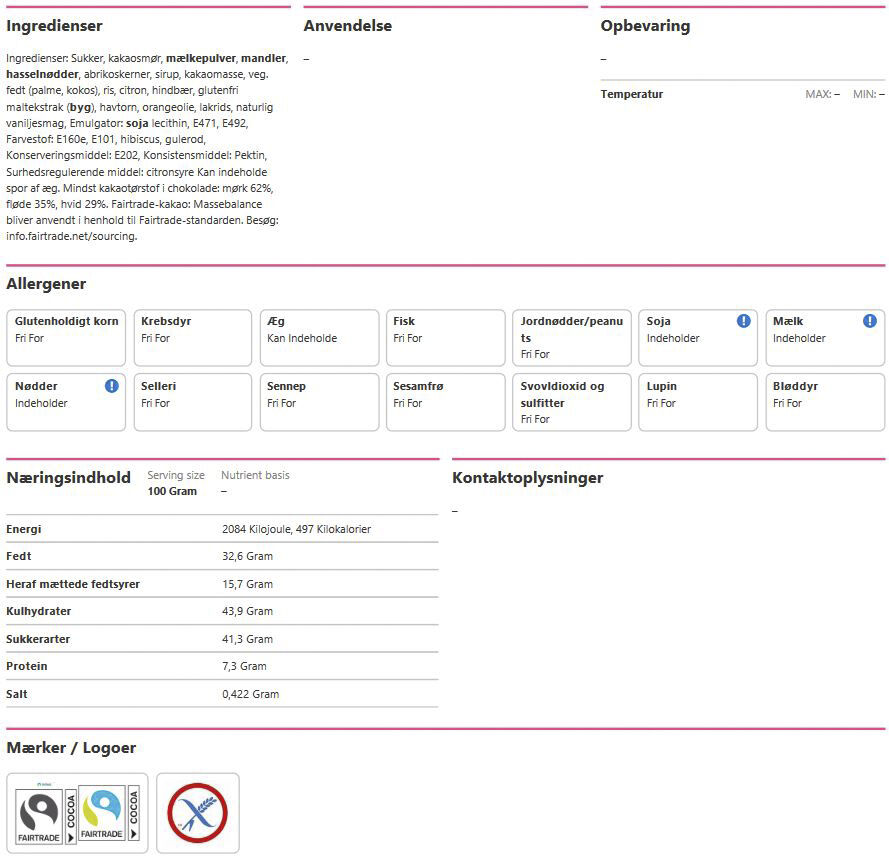Click the Fedt value 32,6 Gram
This screenshot has height=860, width=889.
click(x=247, y=557)
